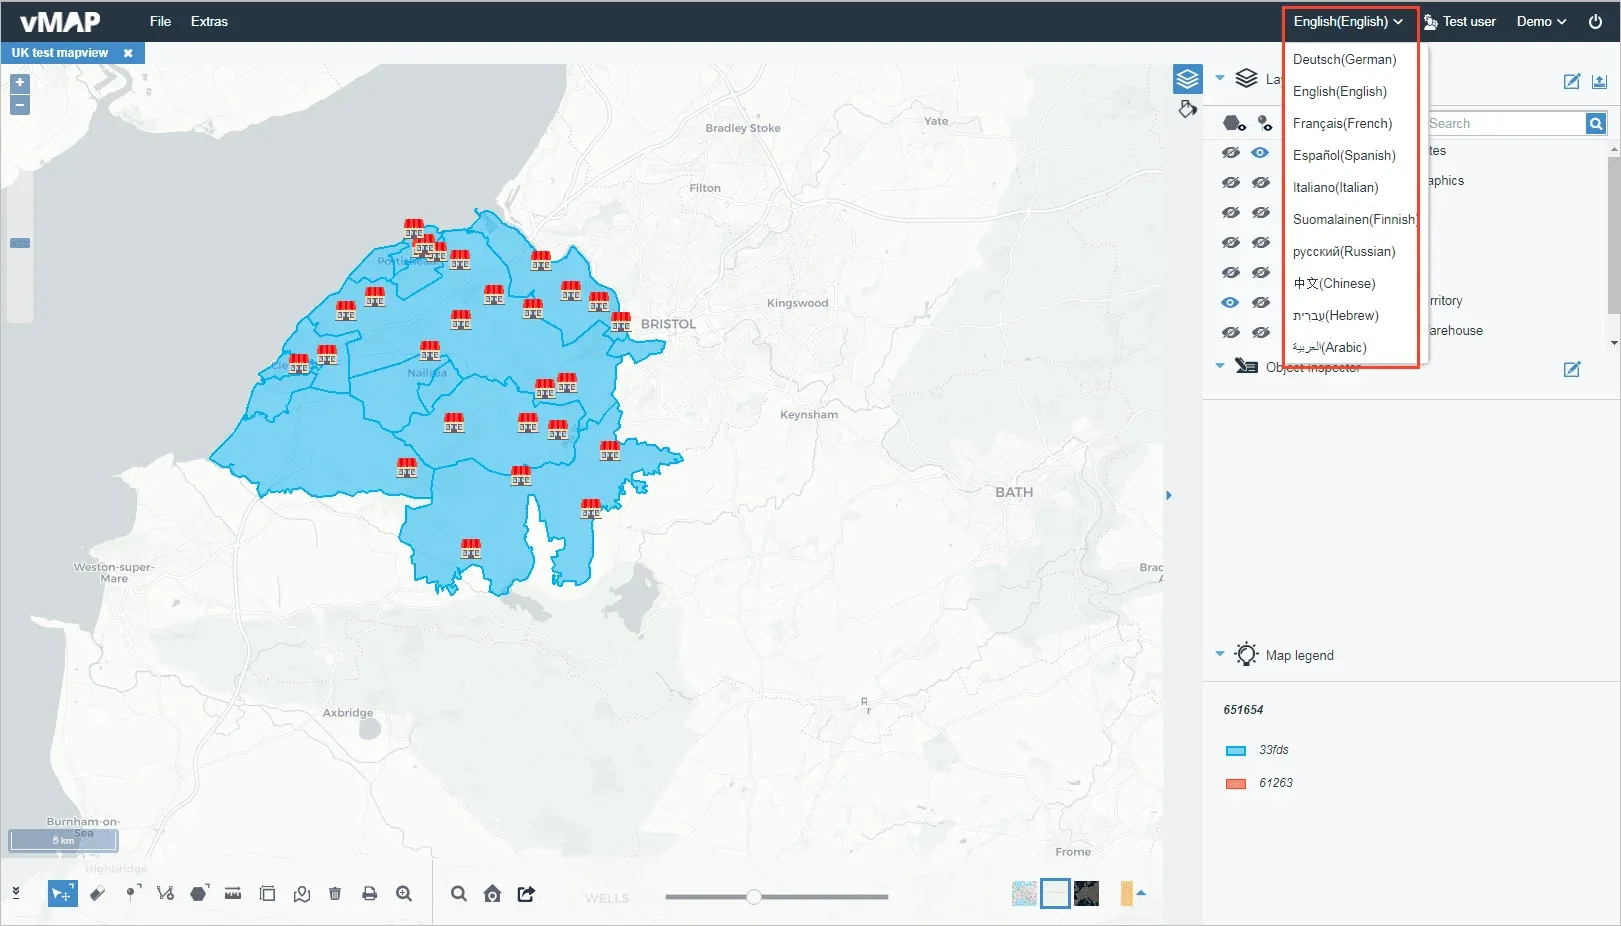The image size is (1621, 926).
Task: Collapse the Map legend section
Action: point(1220,654)
